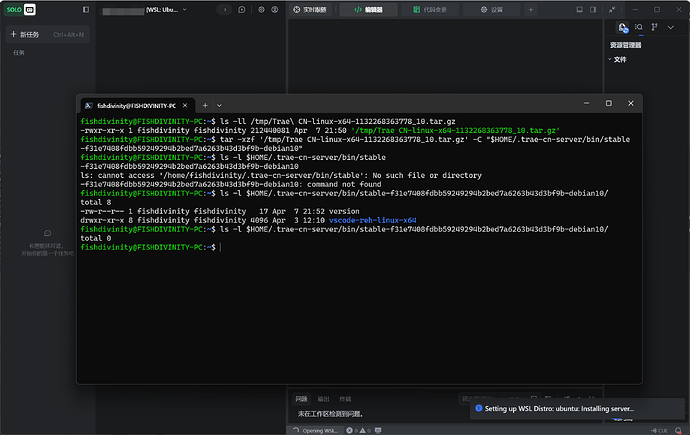Screen dimensions: 690x435
Task: Open the source control branch icon
Action: pyautogui.click(x=654, y=28)
